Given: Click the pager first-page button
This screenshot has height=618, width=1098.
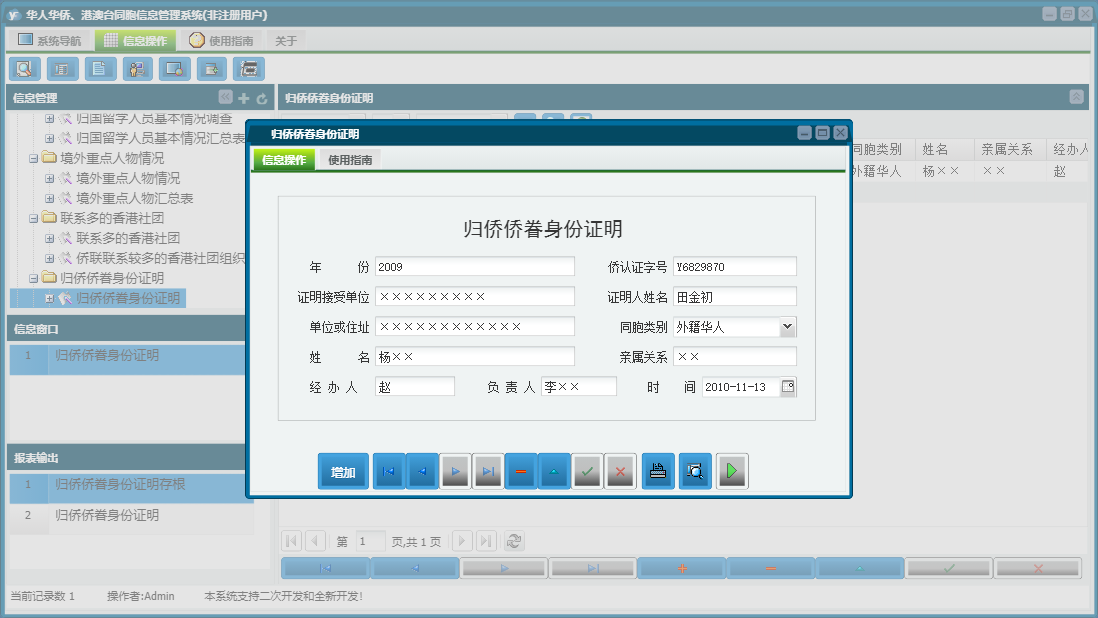Looking at the screenshot, I should pos(292,541).
